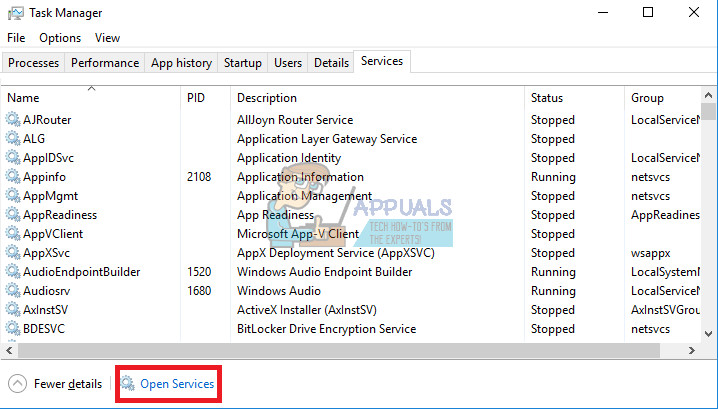This screenshot has width=718, height=409.
Task: Sort by the Description column header
Action: pyautogui.click(x=377, y=98)
